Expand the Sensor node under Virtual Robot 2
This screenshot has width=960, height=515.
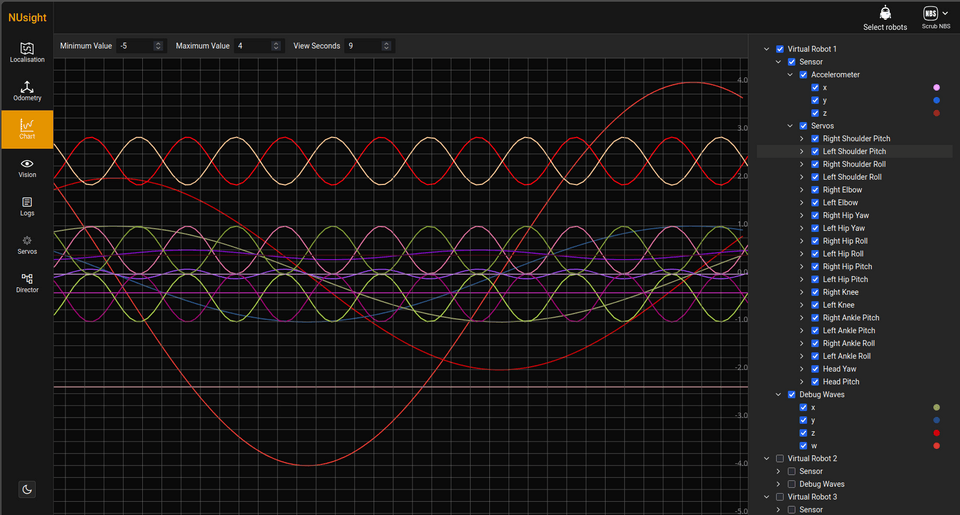coord(778,472)
